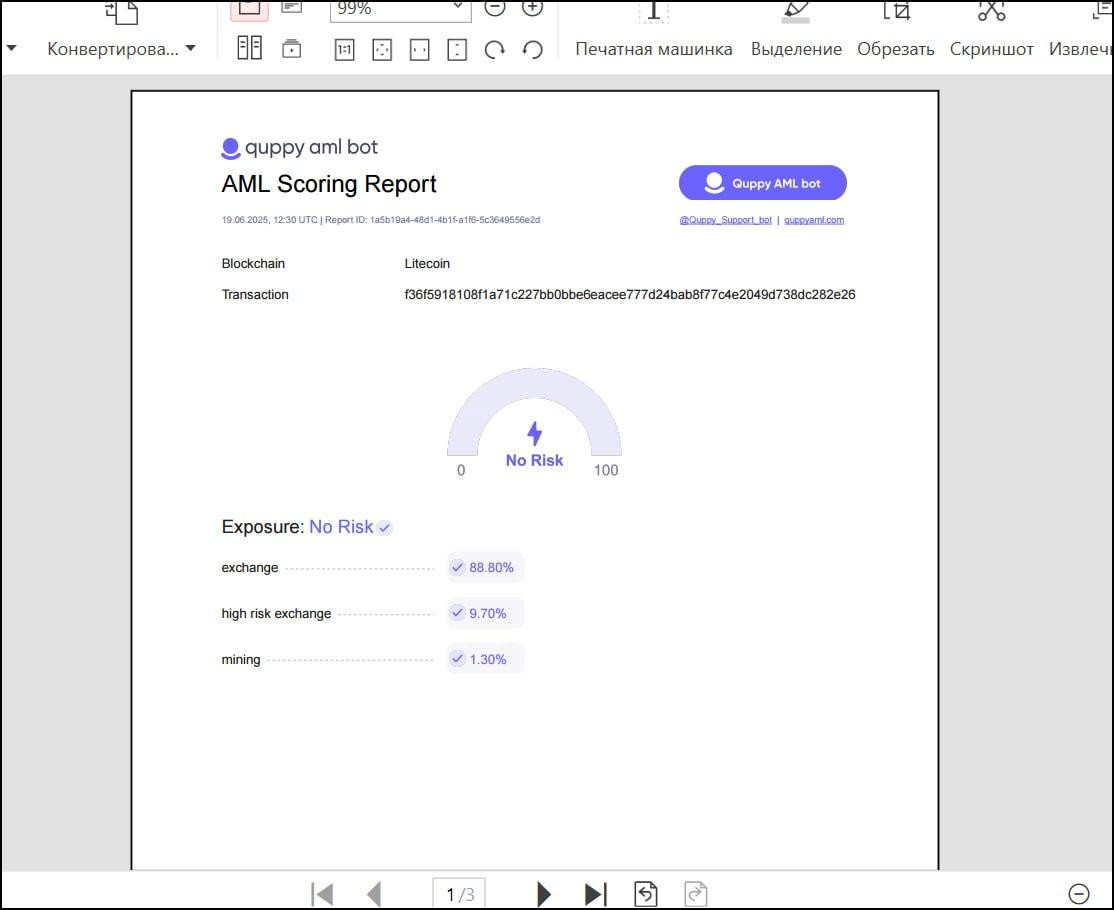Click the page number field 1/3
This screenshot has width=1114, height=910.
[459, 894]
